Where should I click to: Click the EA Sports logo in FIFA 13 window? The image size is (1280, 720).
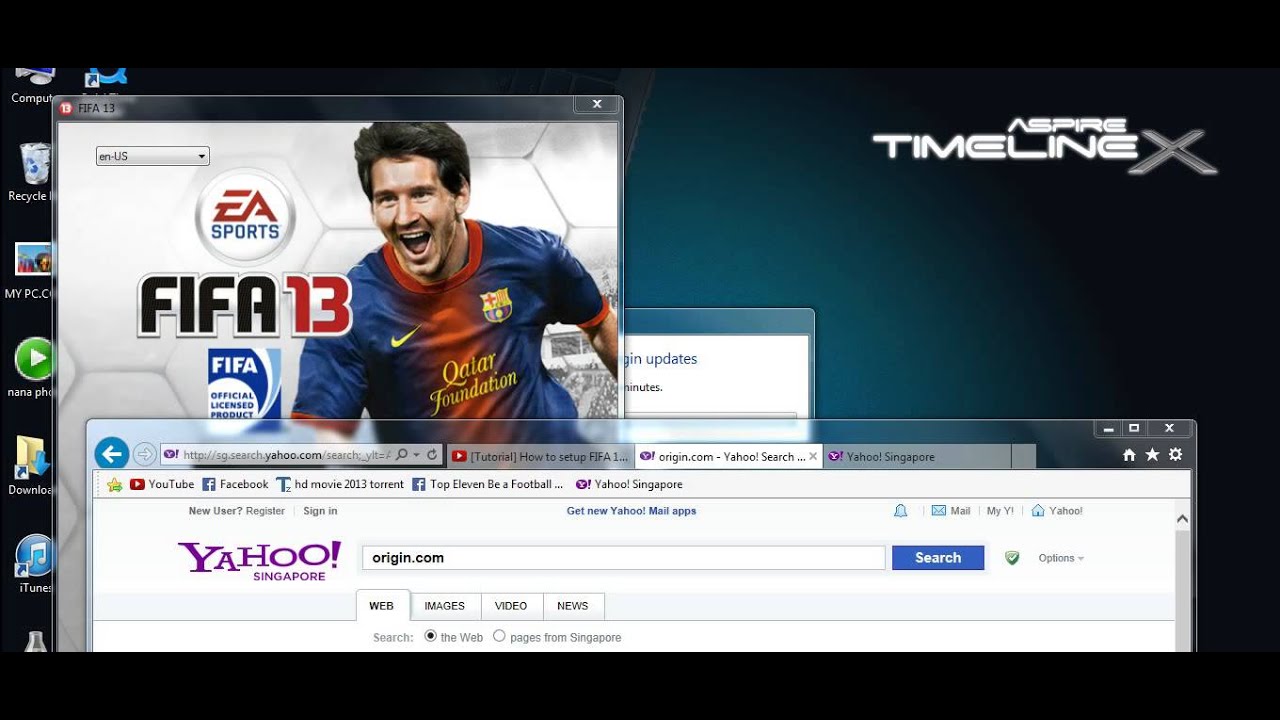point(245,217)
